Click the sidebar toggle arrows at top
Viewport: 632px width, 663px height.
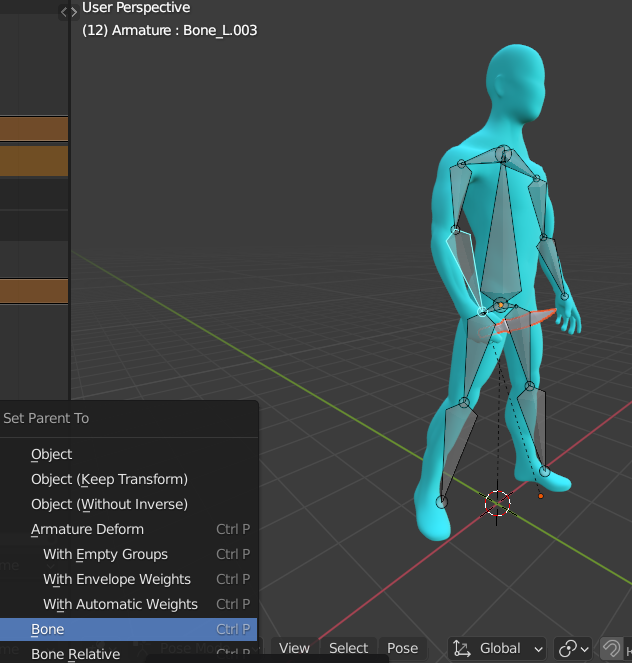tap(68, 12)
